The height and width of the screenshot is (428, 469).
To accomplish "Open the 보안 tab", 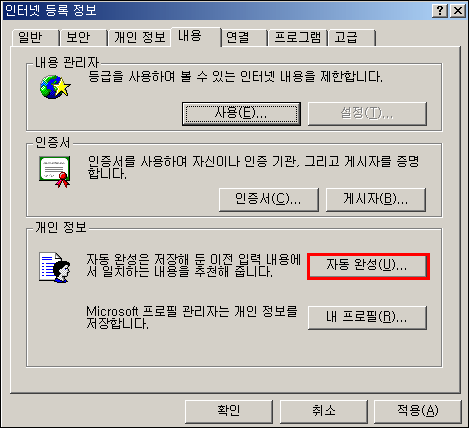I will click(x=83, y=37).
